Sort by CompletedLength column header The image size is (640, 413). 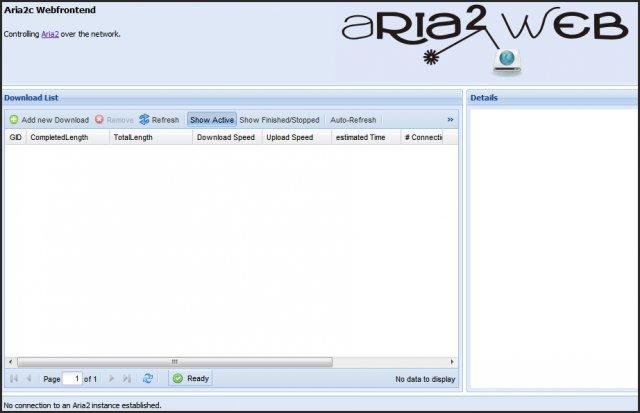click(68, 138)
